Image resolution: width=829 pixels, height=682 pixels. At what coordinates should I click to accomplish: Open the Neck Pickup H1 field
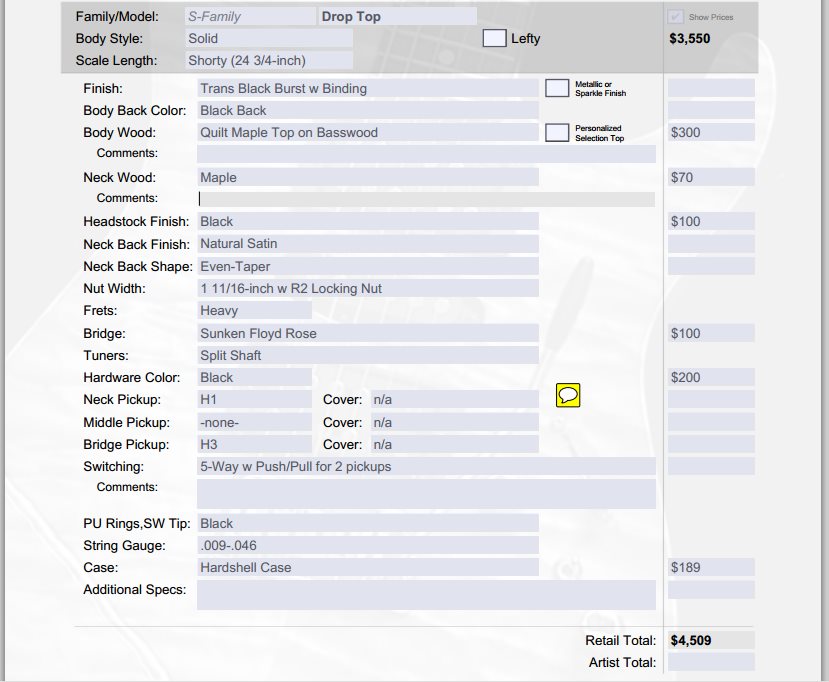[254, 399]
